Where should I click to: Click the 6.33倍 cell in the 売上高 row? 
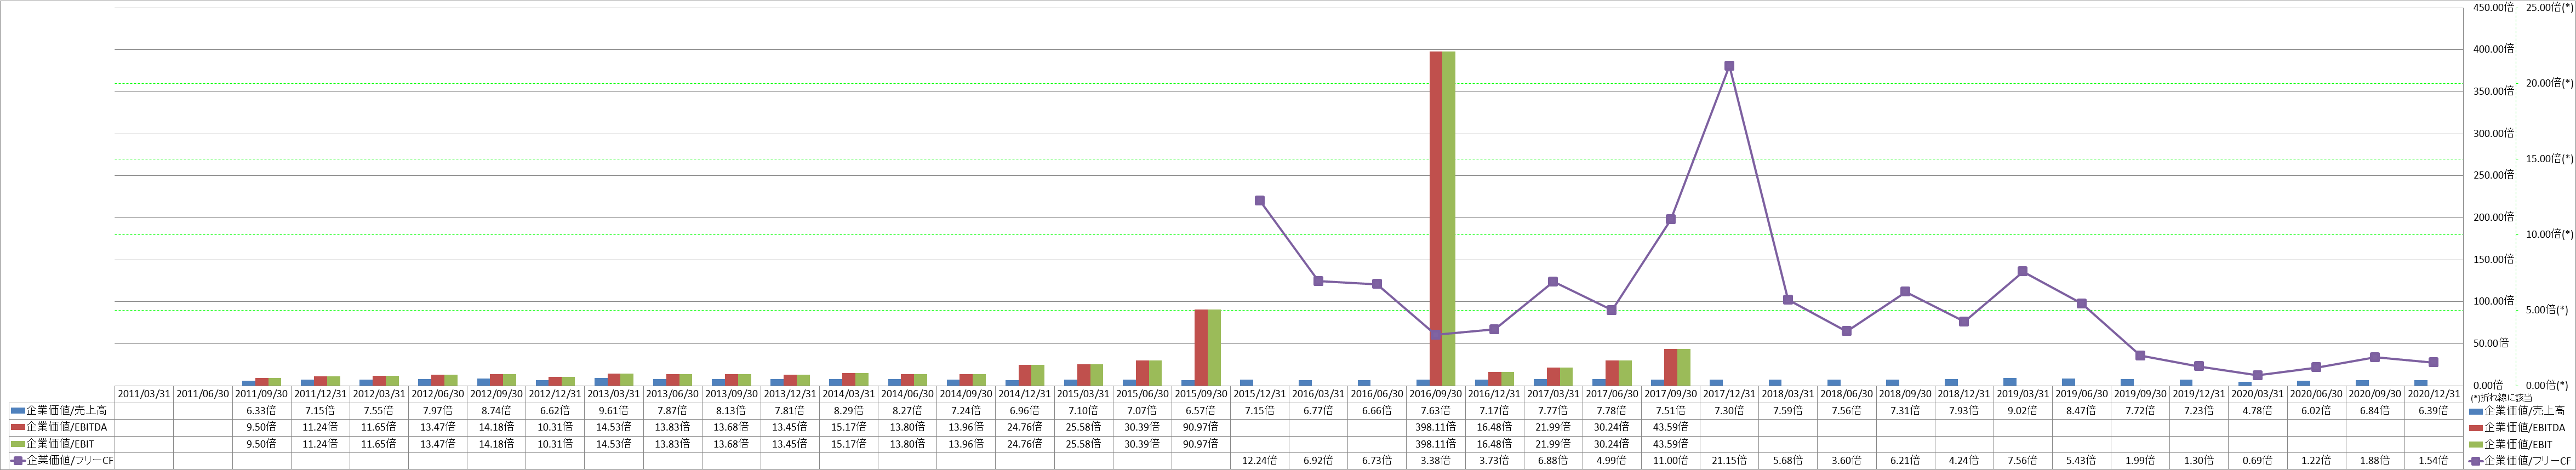tap(262, 411)
